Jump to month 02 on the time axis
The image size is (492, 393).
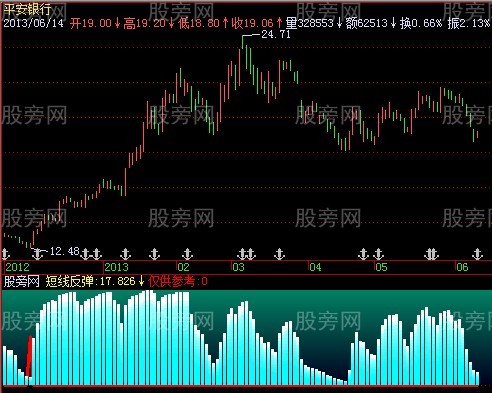click(183, 267)
